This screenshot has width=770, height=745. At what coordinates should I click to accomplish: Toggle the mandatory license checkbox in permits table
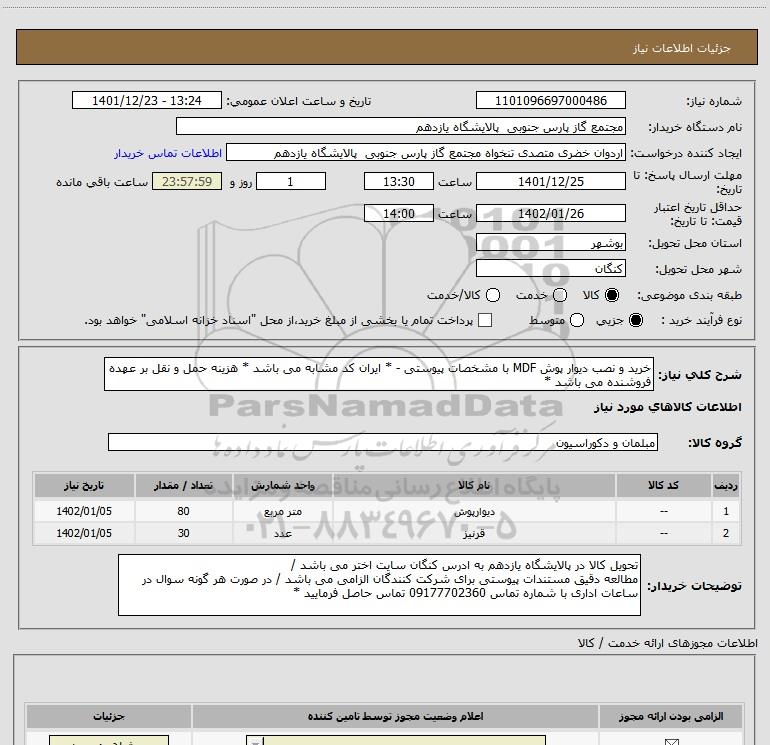(x=671, y=742)
